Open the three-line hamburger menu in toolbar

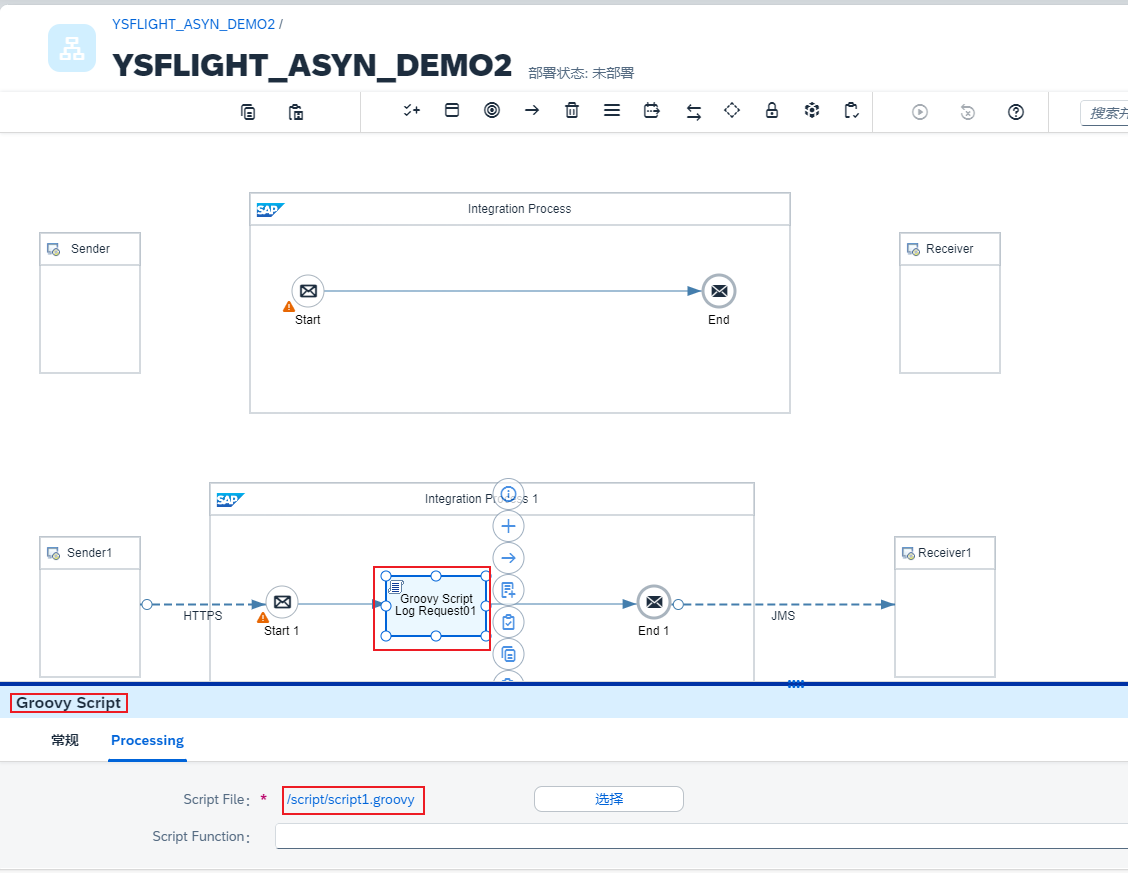pos(612,111)
